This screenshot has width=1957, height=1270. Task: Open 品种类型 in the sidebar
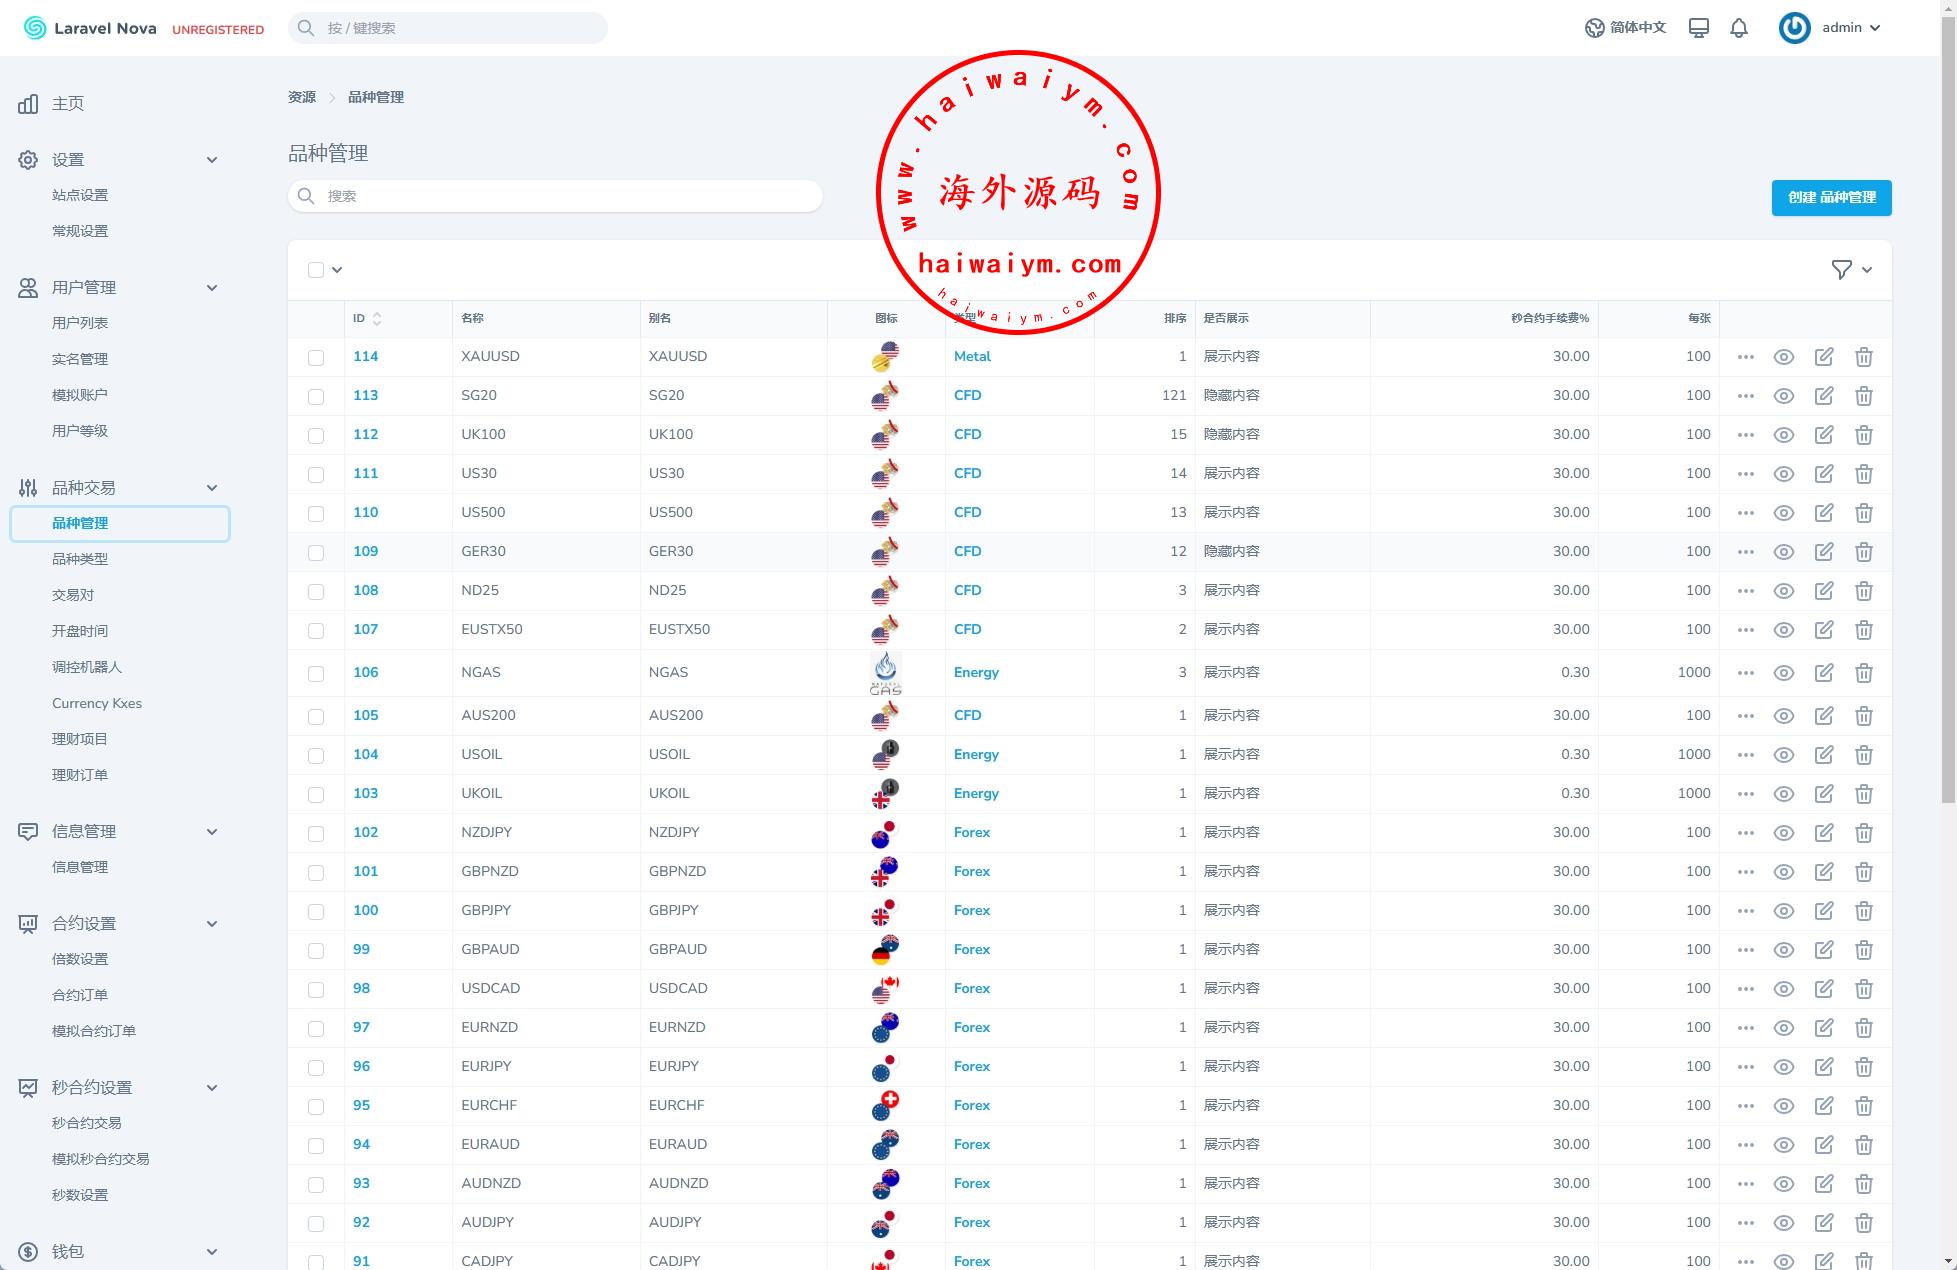pyautogui.click(x=80, y=559)
